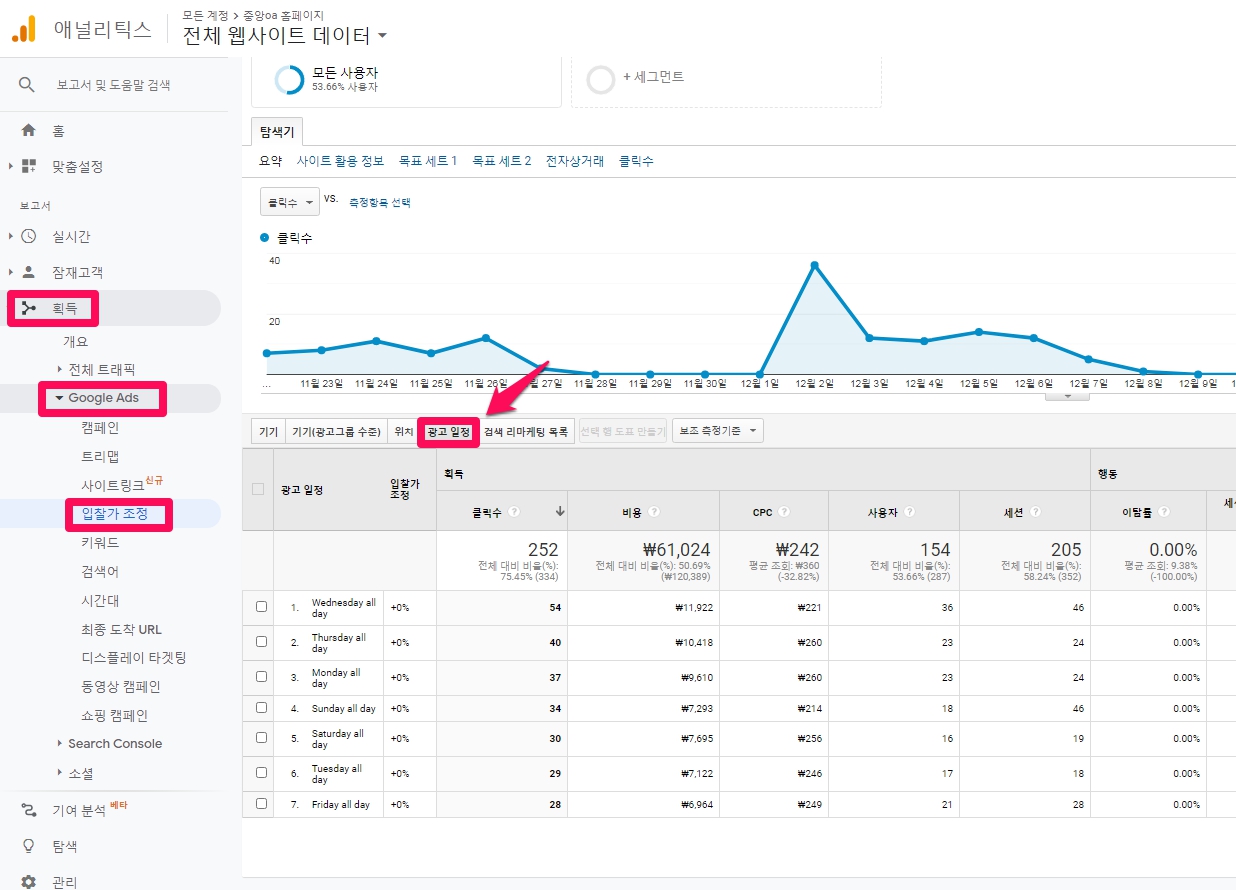
Task: Tick the checkbox for Sunday all day
Action: click(261, 708)
